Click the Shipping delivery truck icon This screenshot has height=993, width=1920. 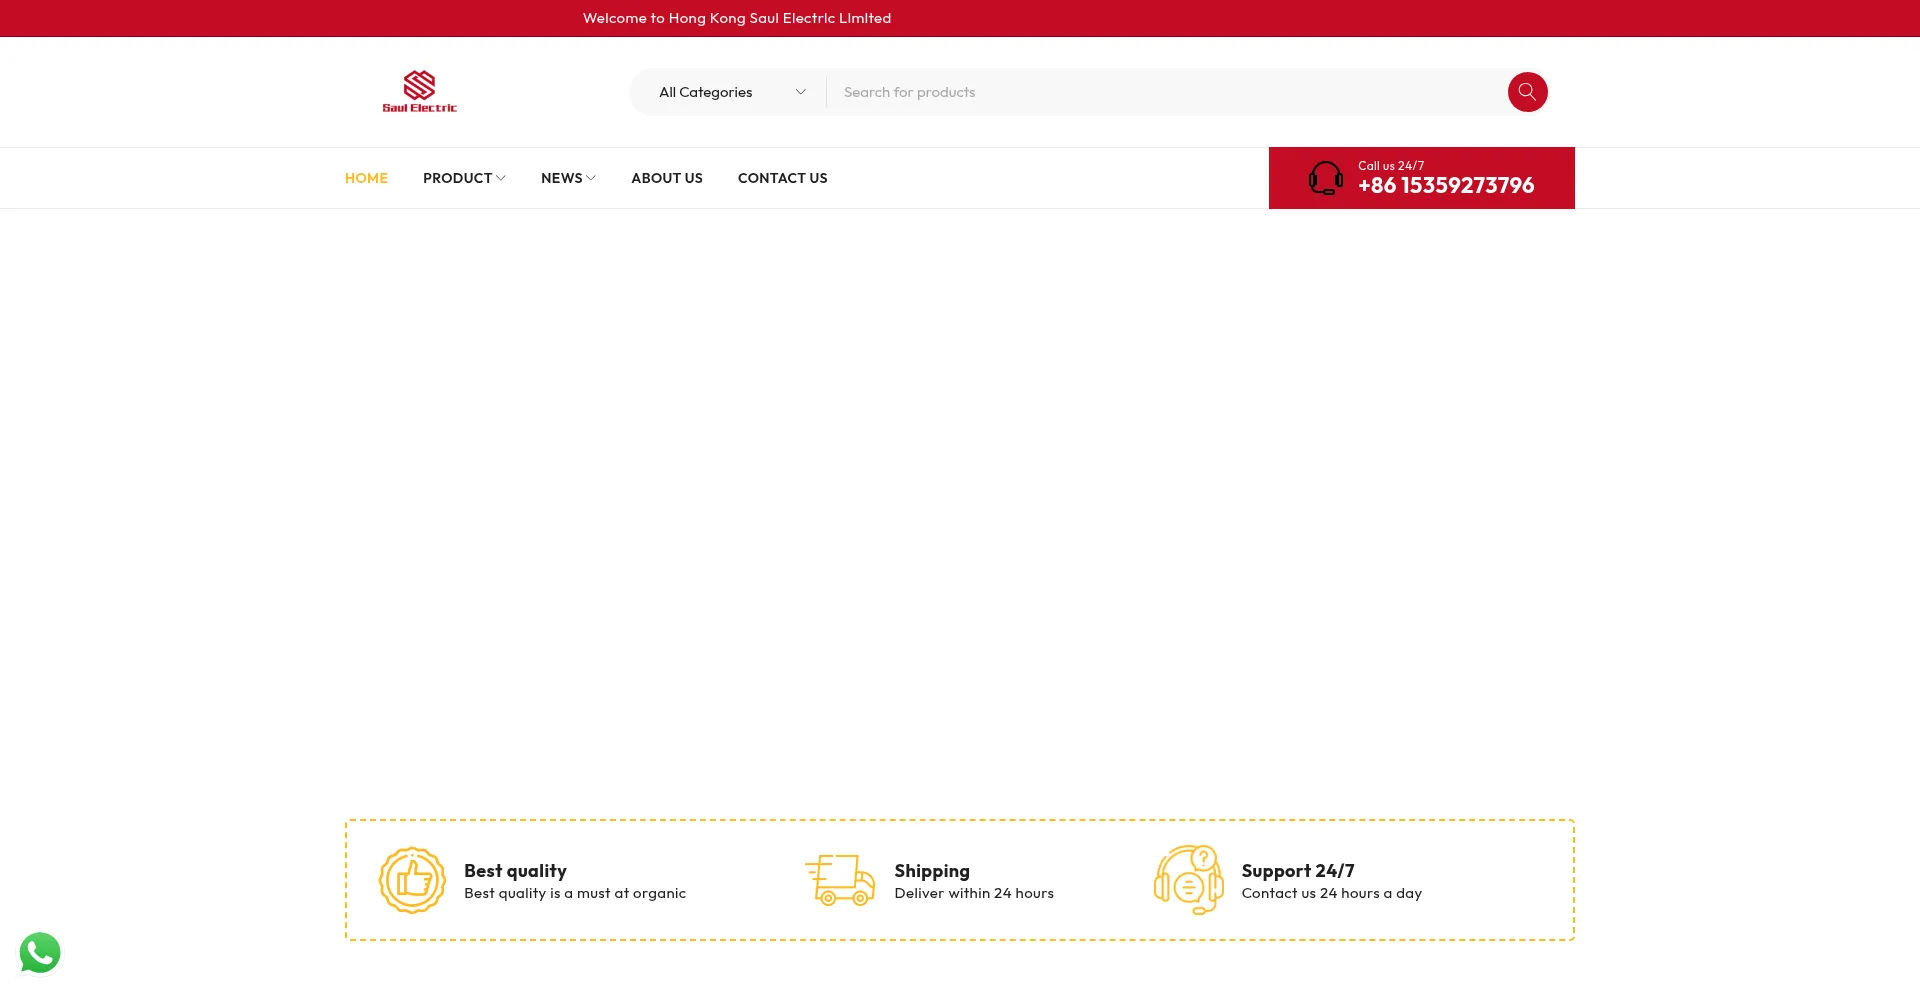click(x=840, y=880)
